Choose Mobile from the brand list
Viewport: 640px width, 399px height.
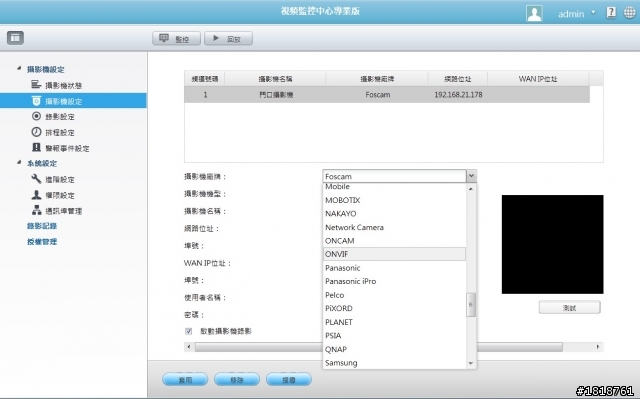point(394,187)
